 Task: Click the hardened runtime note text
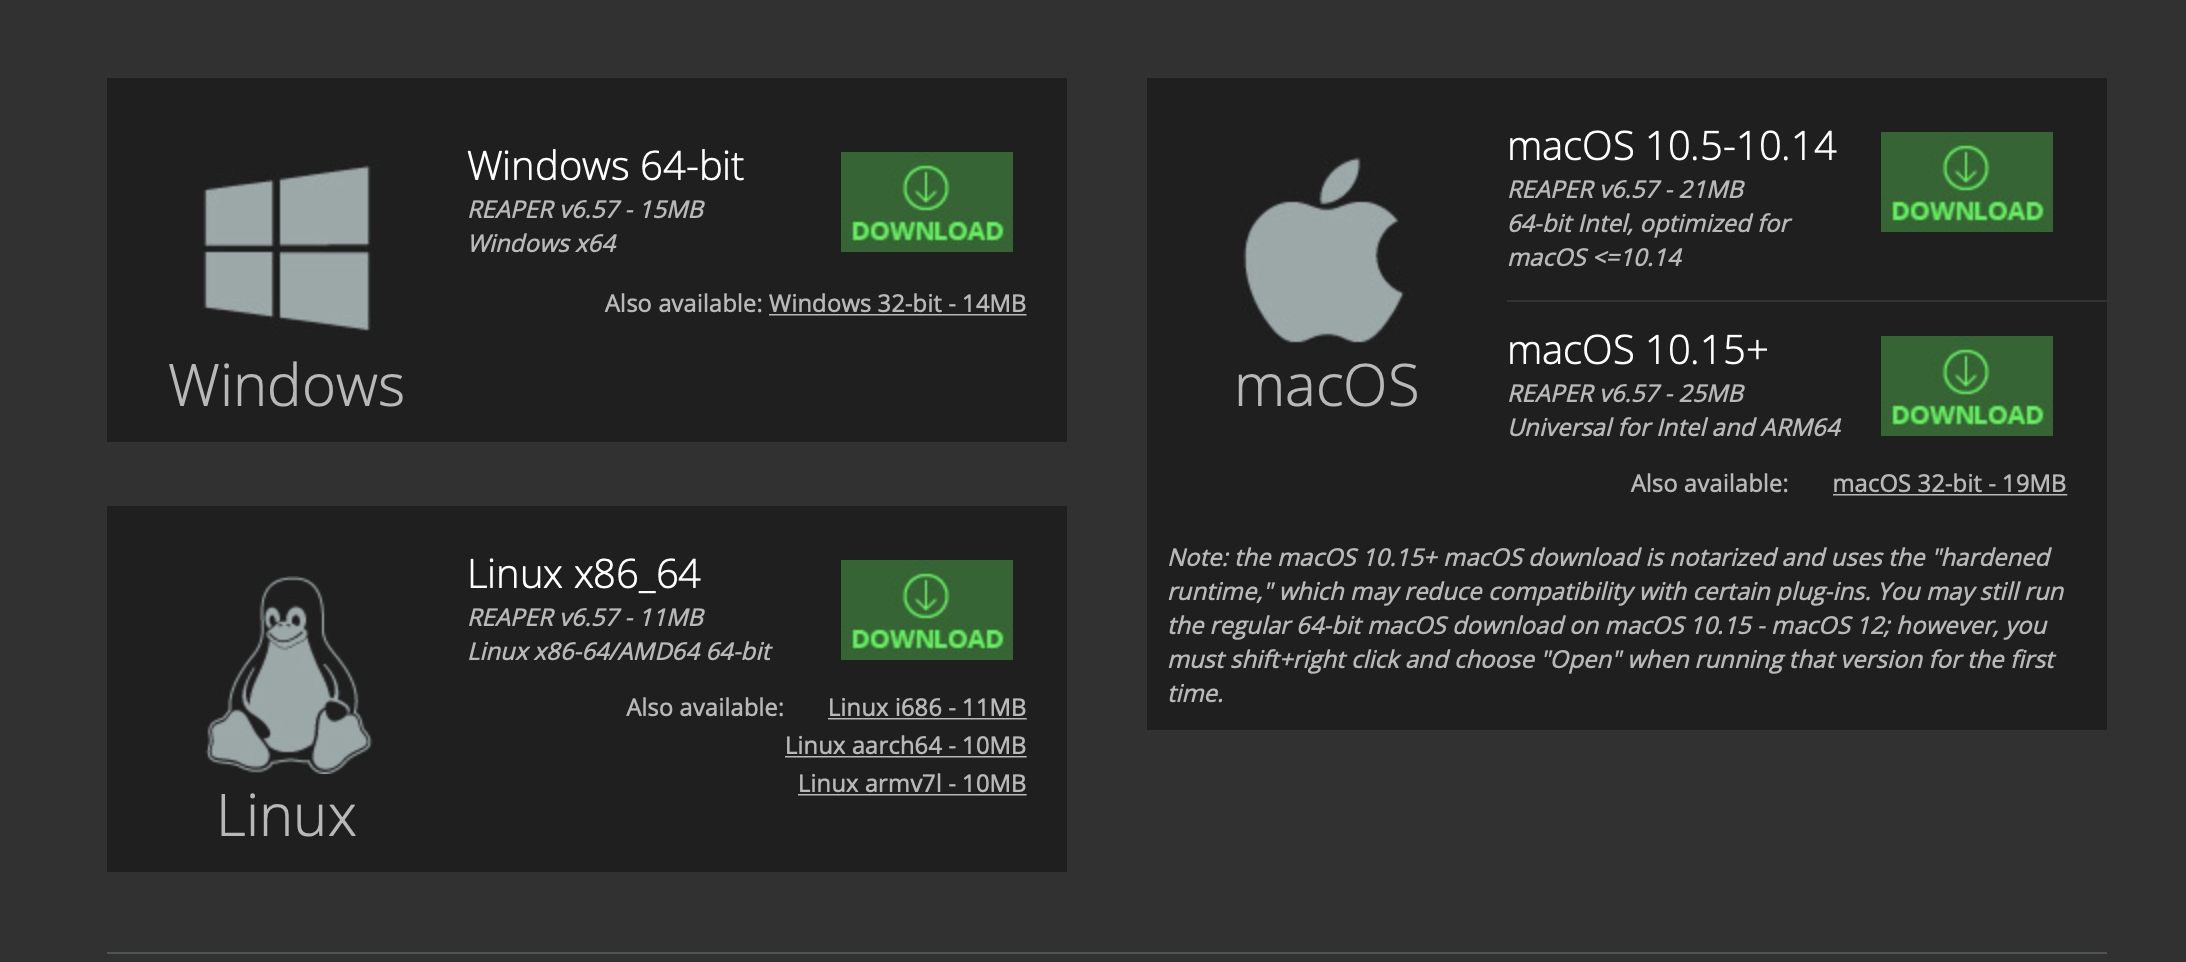point(1615,625)
